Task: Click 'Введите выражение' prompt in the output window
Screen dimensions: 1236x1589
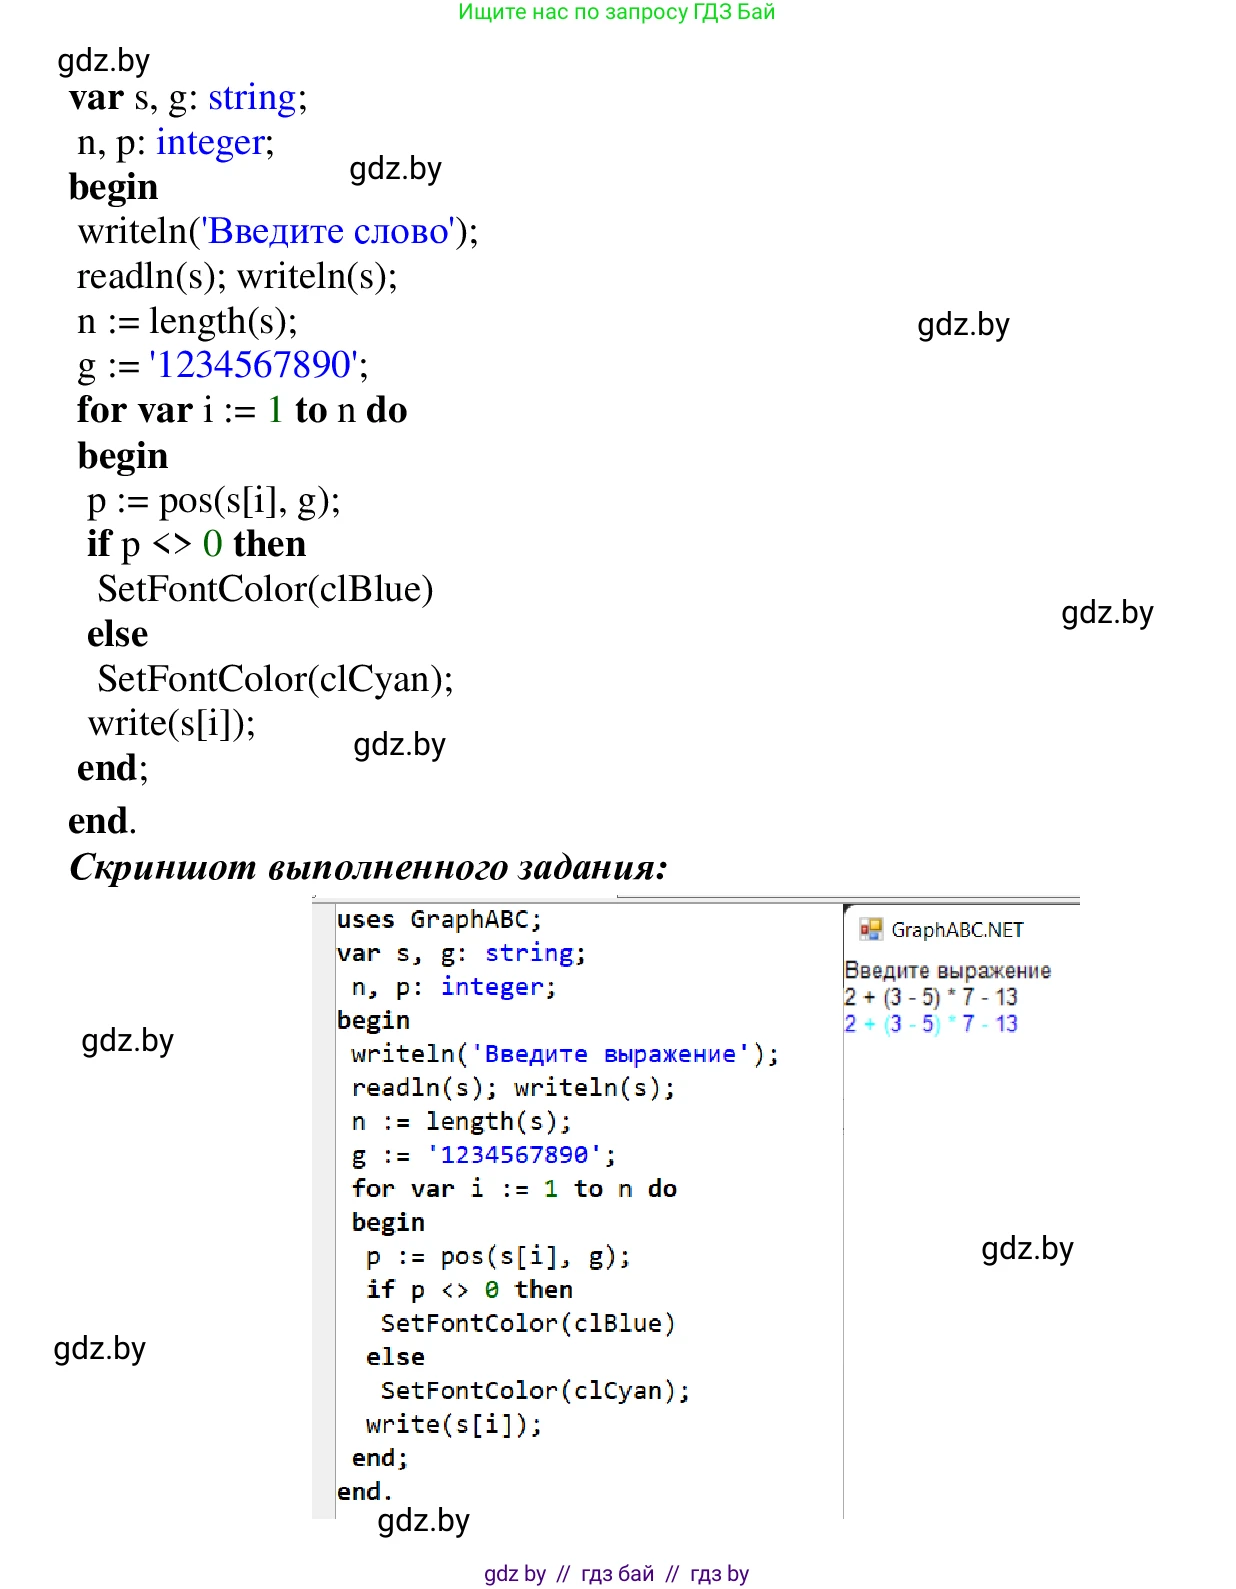Action: click(x=947, y=970)
